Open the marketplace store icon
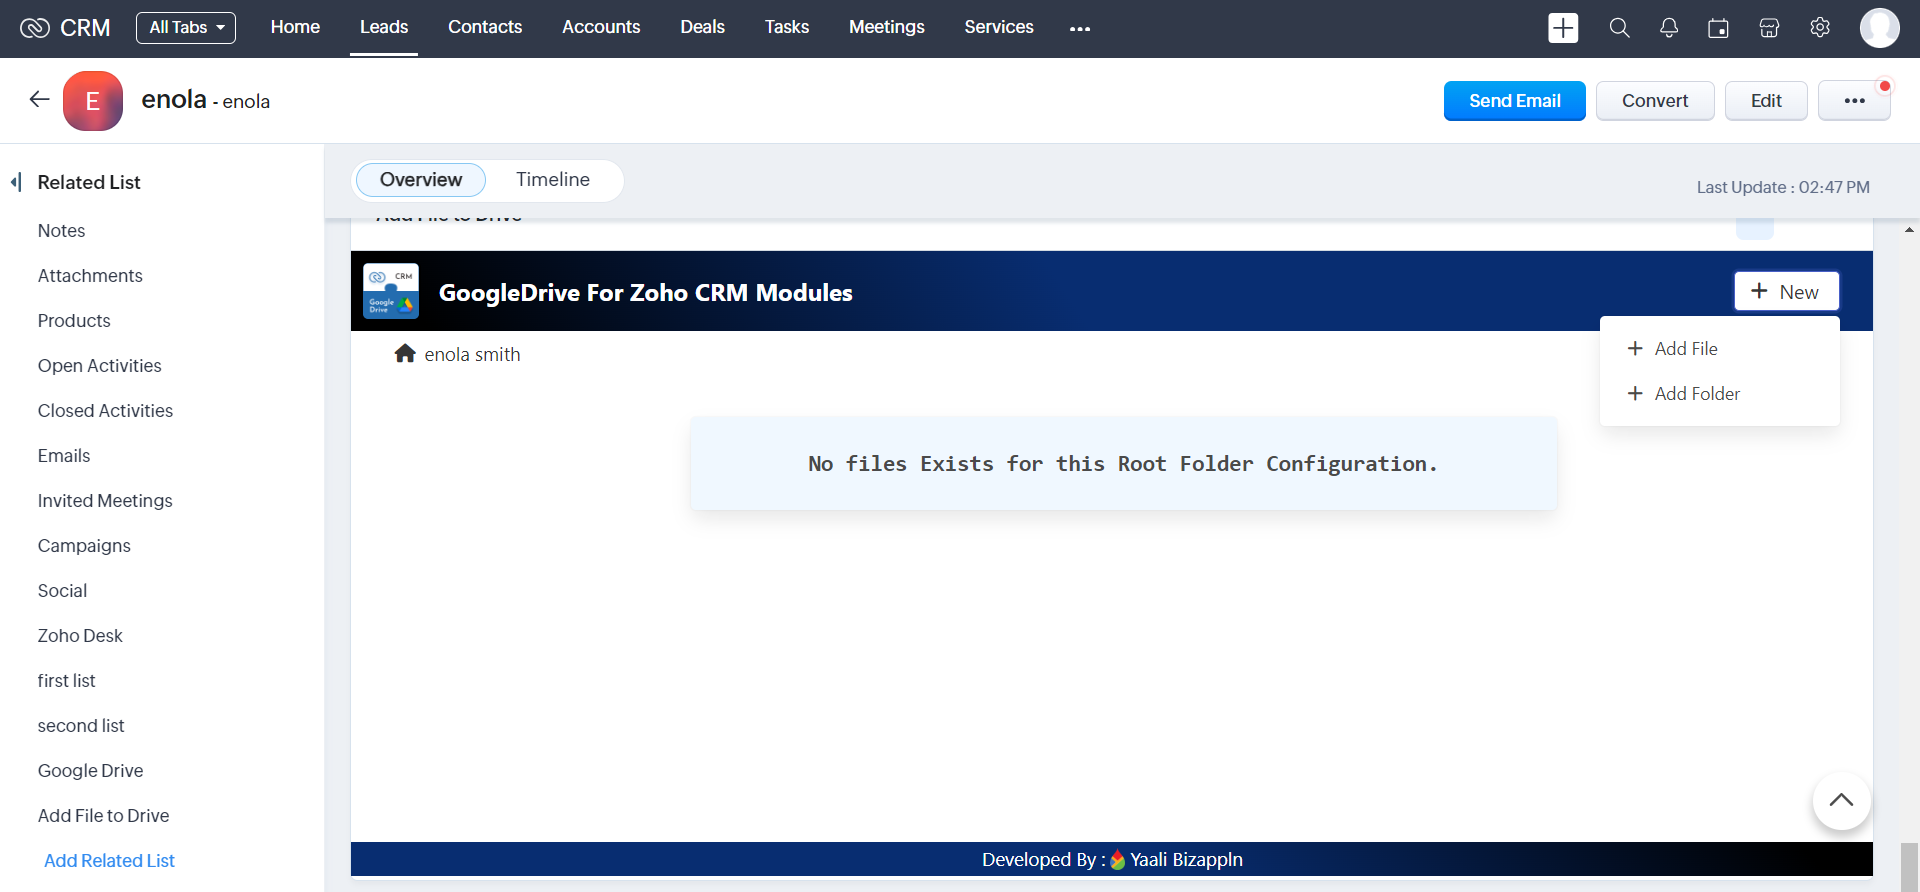This screenshot has width=1920, height=892. [1769, 28]
